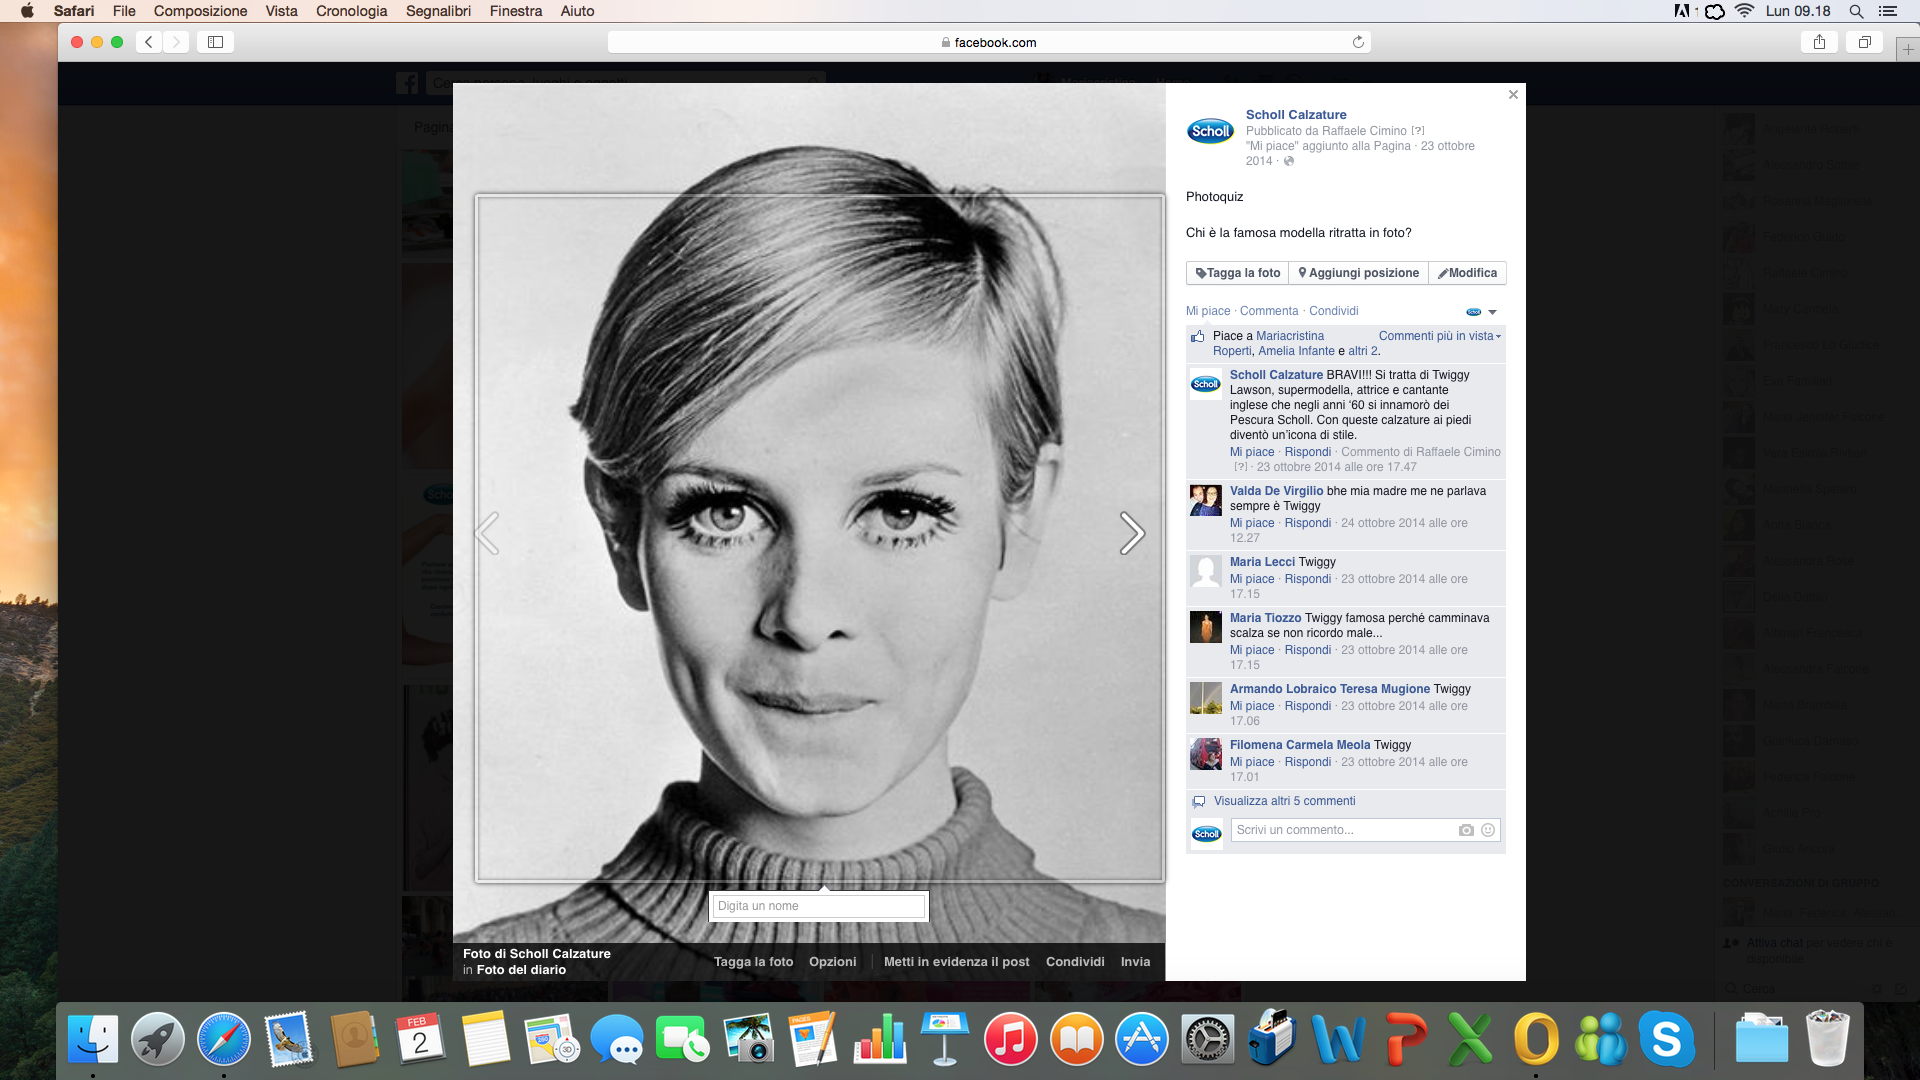Launch FaceTime from the Dock
This screenshot has width=1920, height=1080.
[682, 1039]
